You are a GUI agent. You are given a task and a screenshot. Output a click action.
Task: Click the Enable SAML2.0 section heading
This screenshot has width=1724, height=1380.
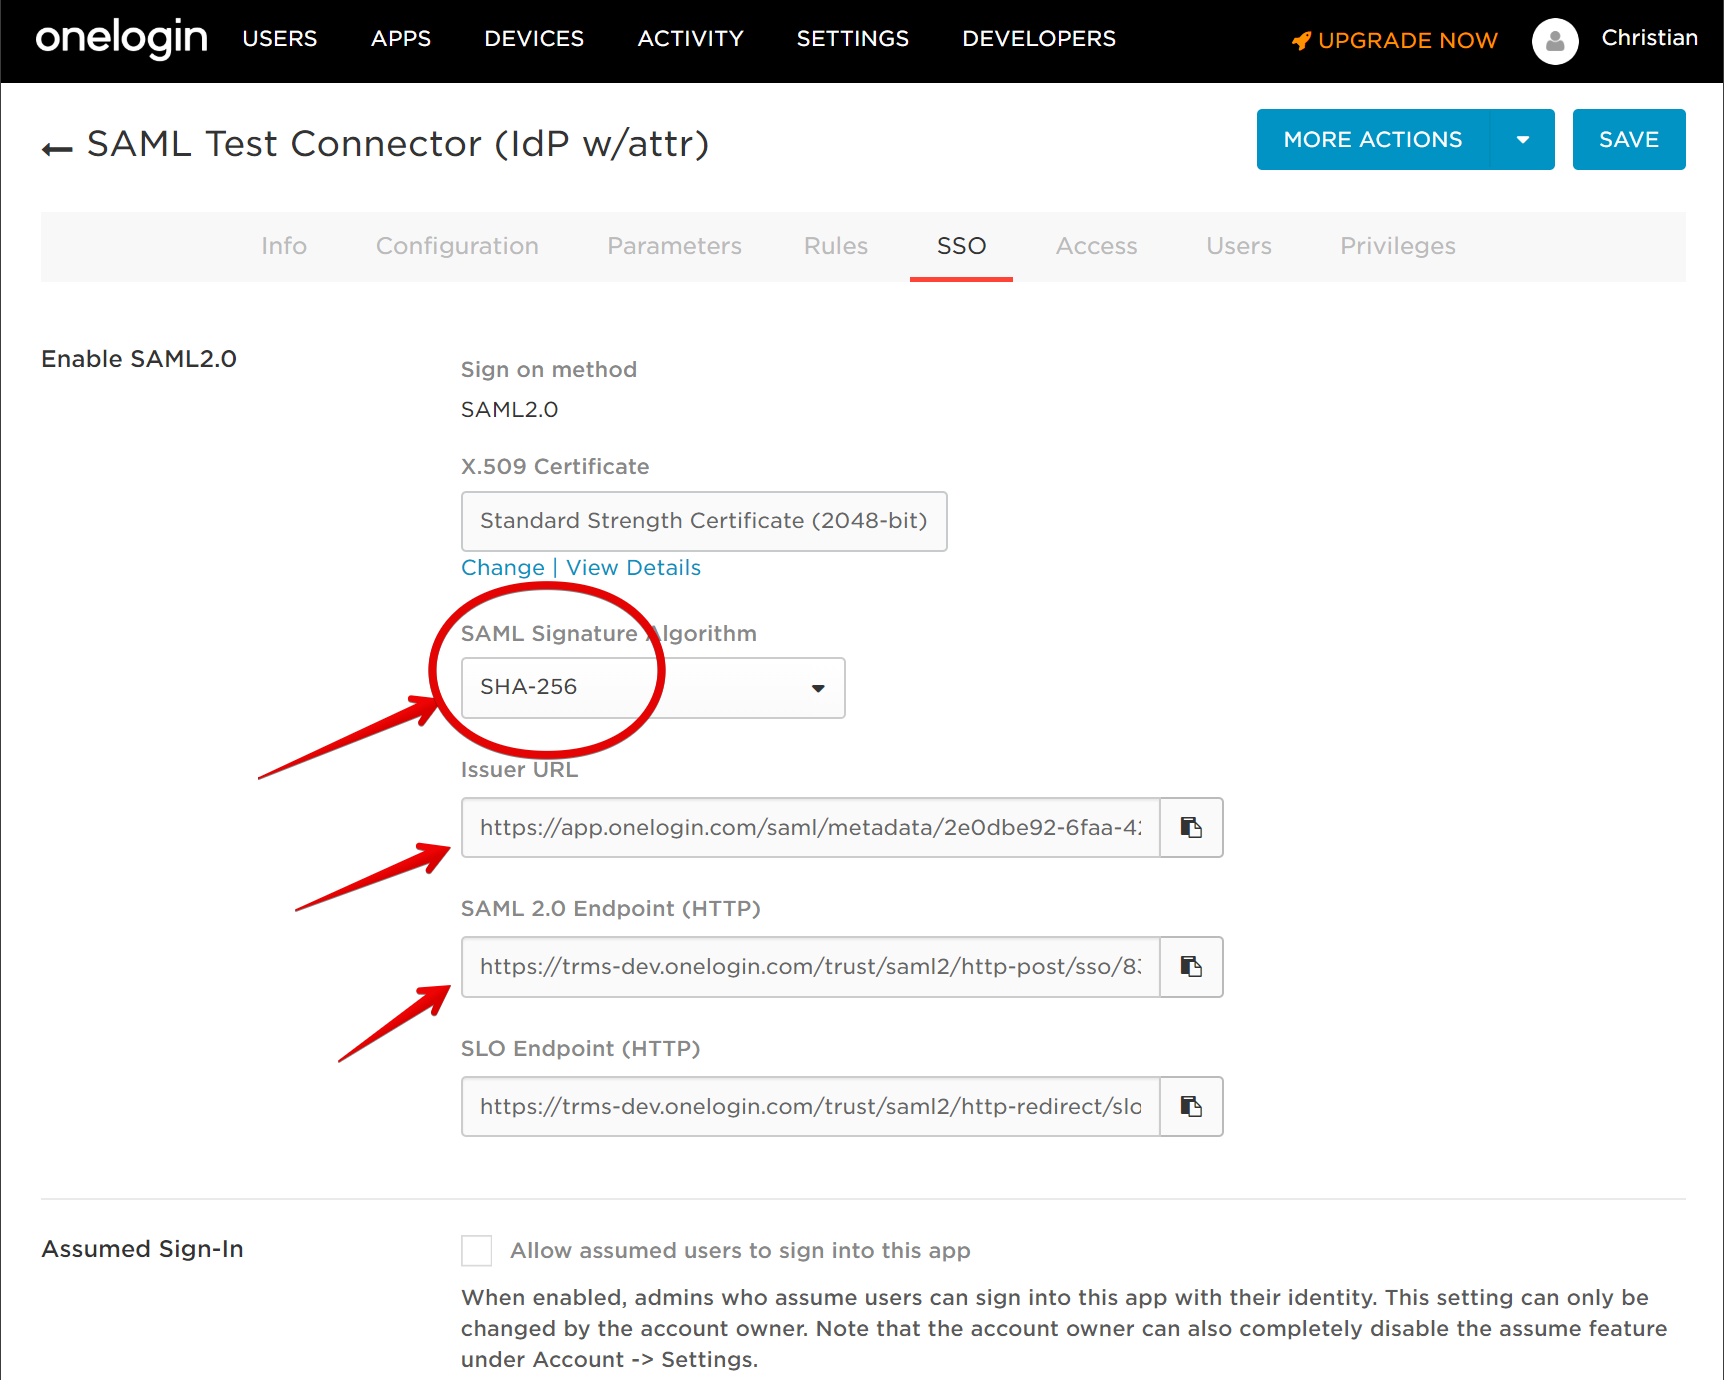coord(139,359)
